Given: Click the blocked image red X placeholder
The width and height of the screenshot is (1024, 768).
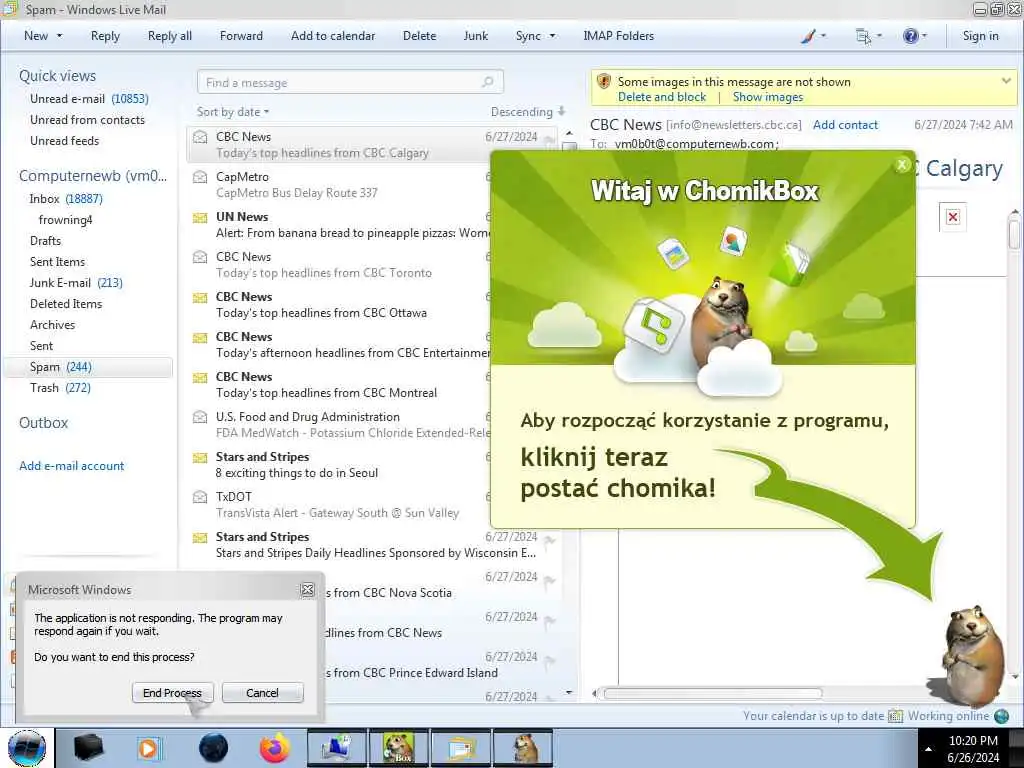Looking at the screenshot, I should [x=953, y=217].
